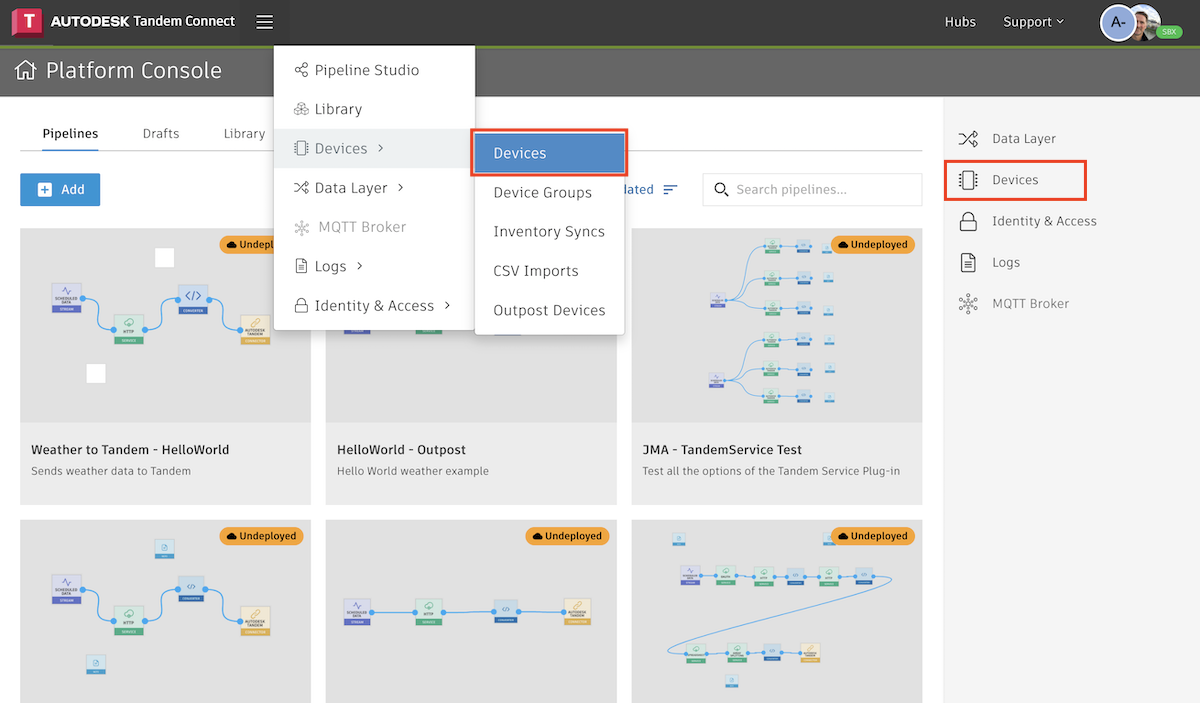Expand the Devices submenu entry

[374, 148]
